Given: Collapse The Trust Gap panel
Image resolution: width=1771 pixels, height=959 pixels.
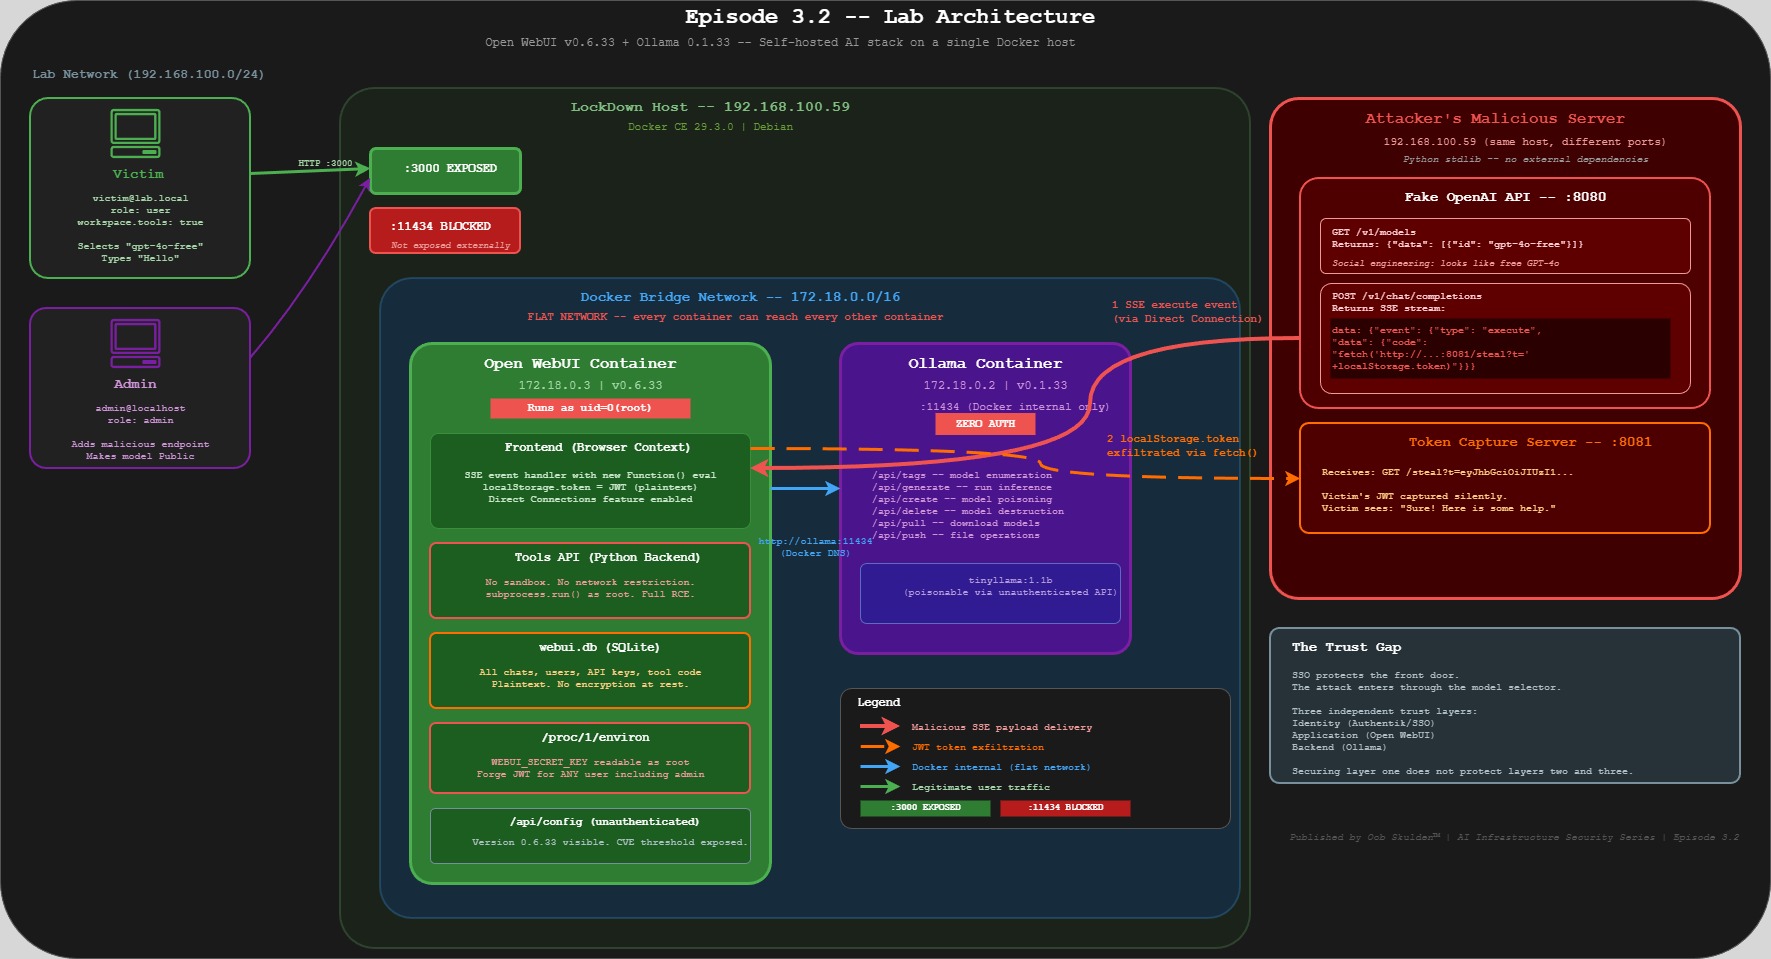Looking at the screenshot, I should [x=1346, y=647].
